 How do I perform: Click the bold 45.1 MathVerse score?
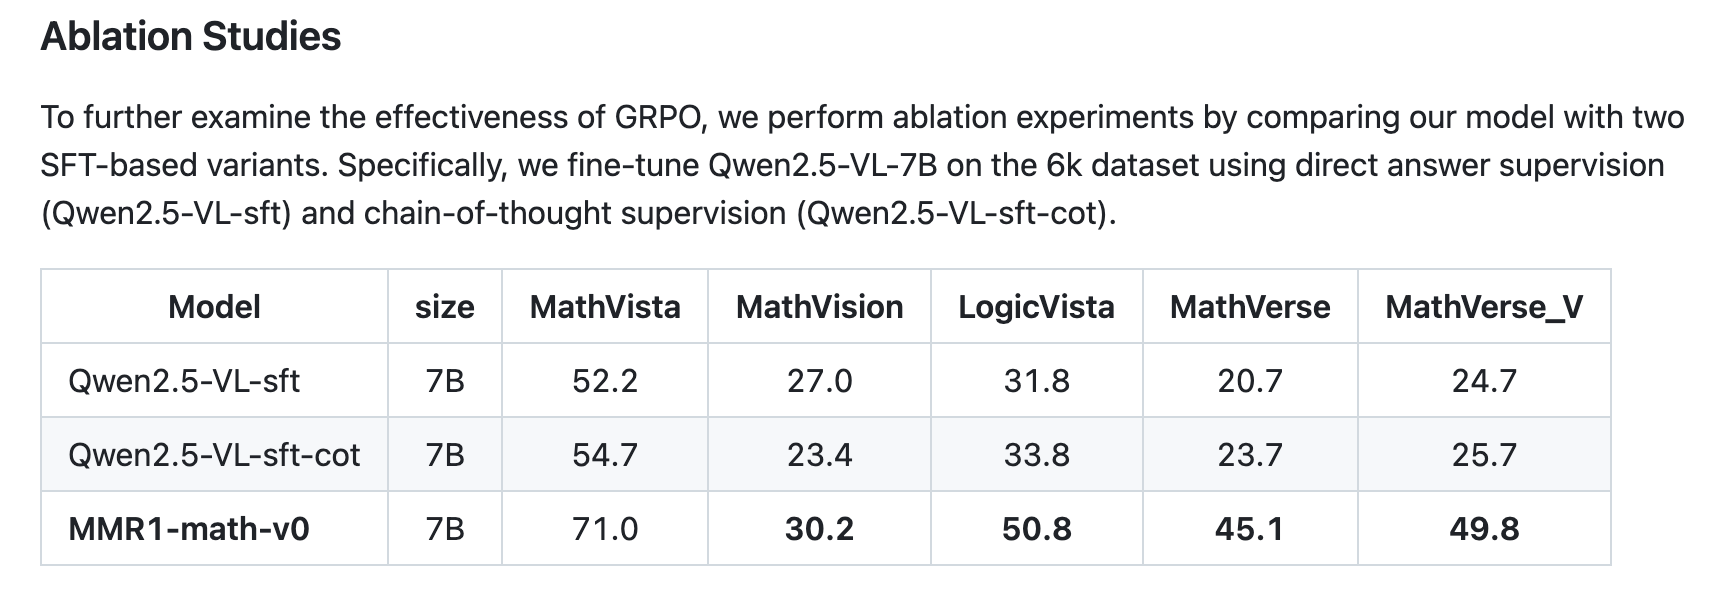pos(1250,529)
